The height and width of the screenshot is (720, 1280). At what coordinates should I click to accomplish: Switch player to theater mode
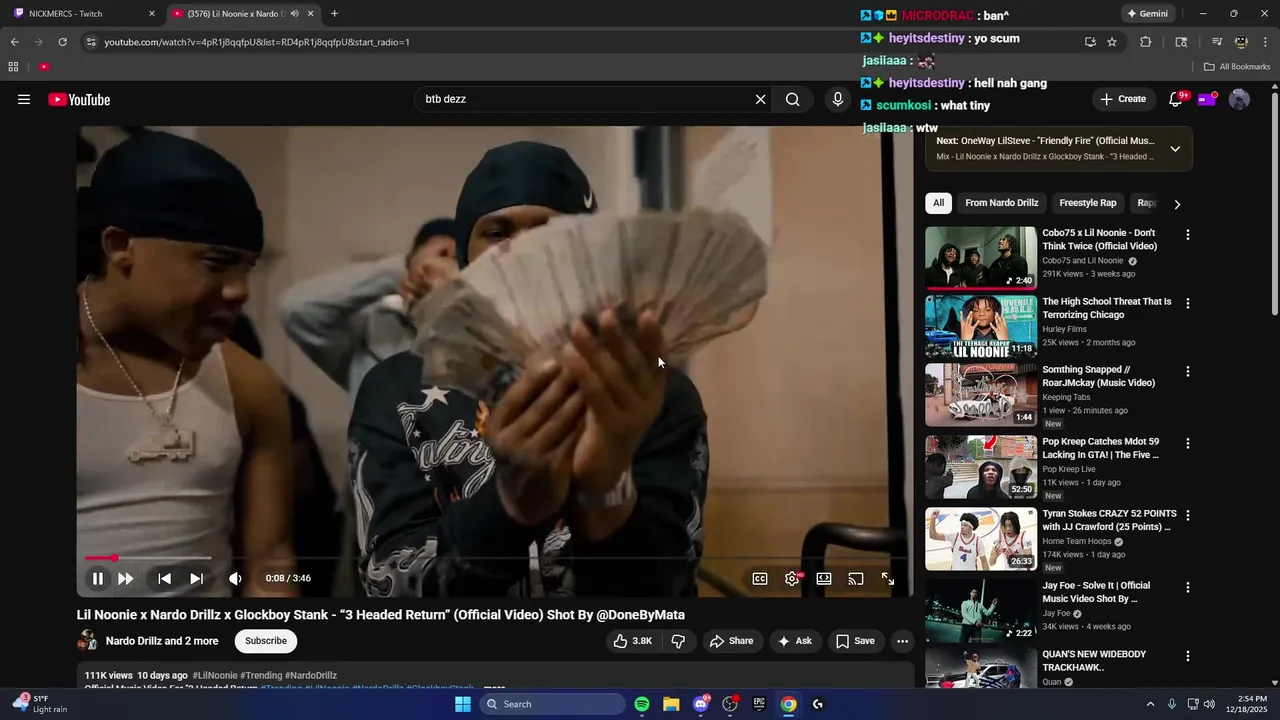pos(824,578)
